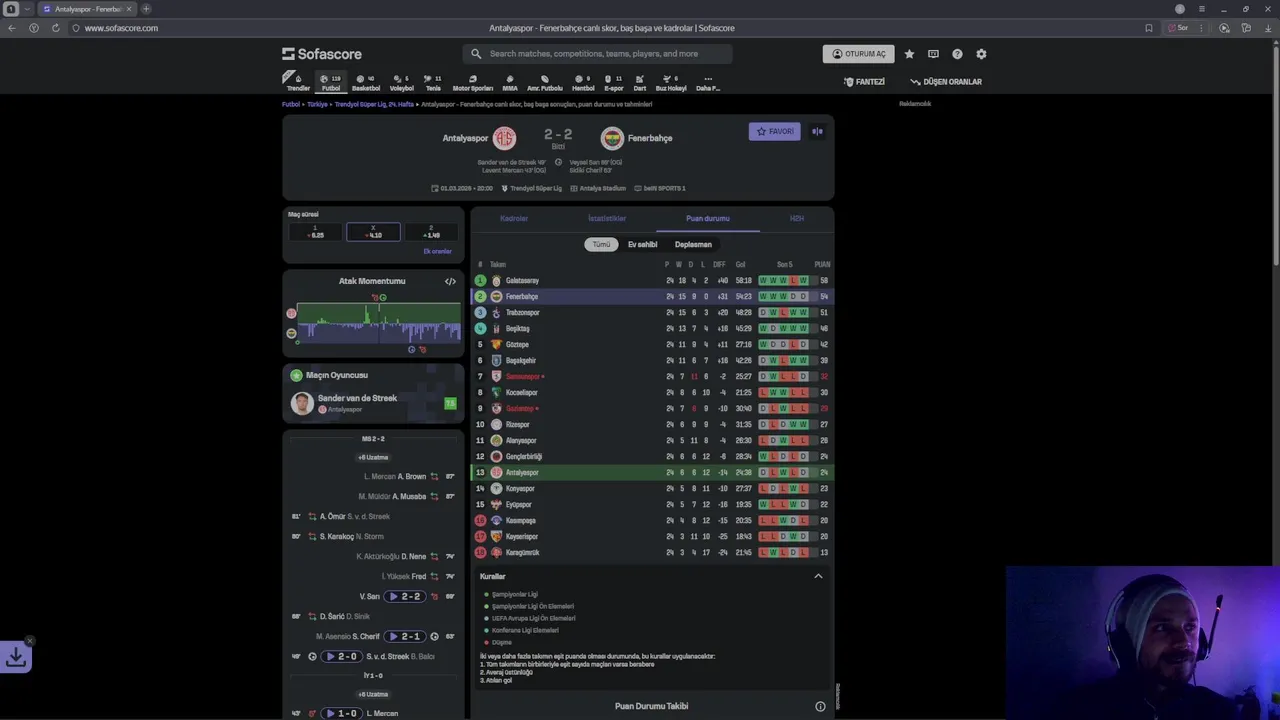
Task: Switch to the İstatistikler tab
Action: [607, 218]
